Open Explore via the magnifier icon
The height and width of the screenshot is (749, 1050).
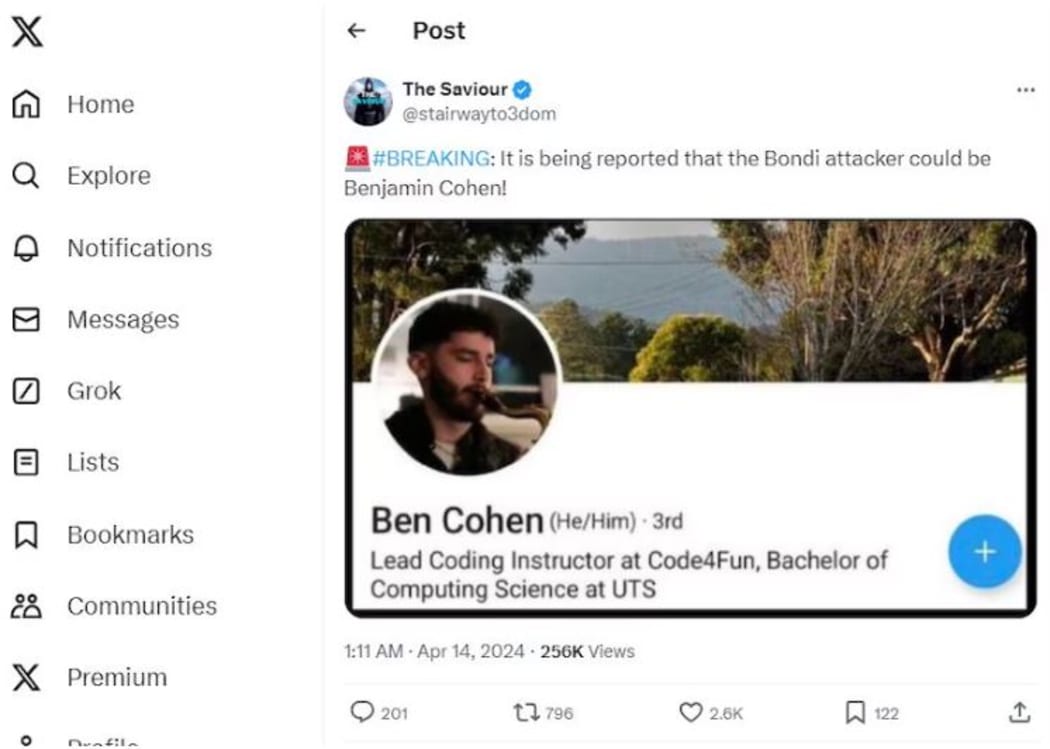[x=25, y=176]
